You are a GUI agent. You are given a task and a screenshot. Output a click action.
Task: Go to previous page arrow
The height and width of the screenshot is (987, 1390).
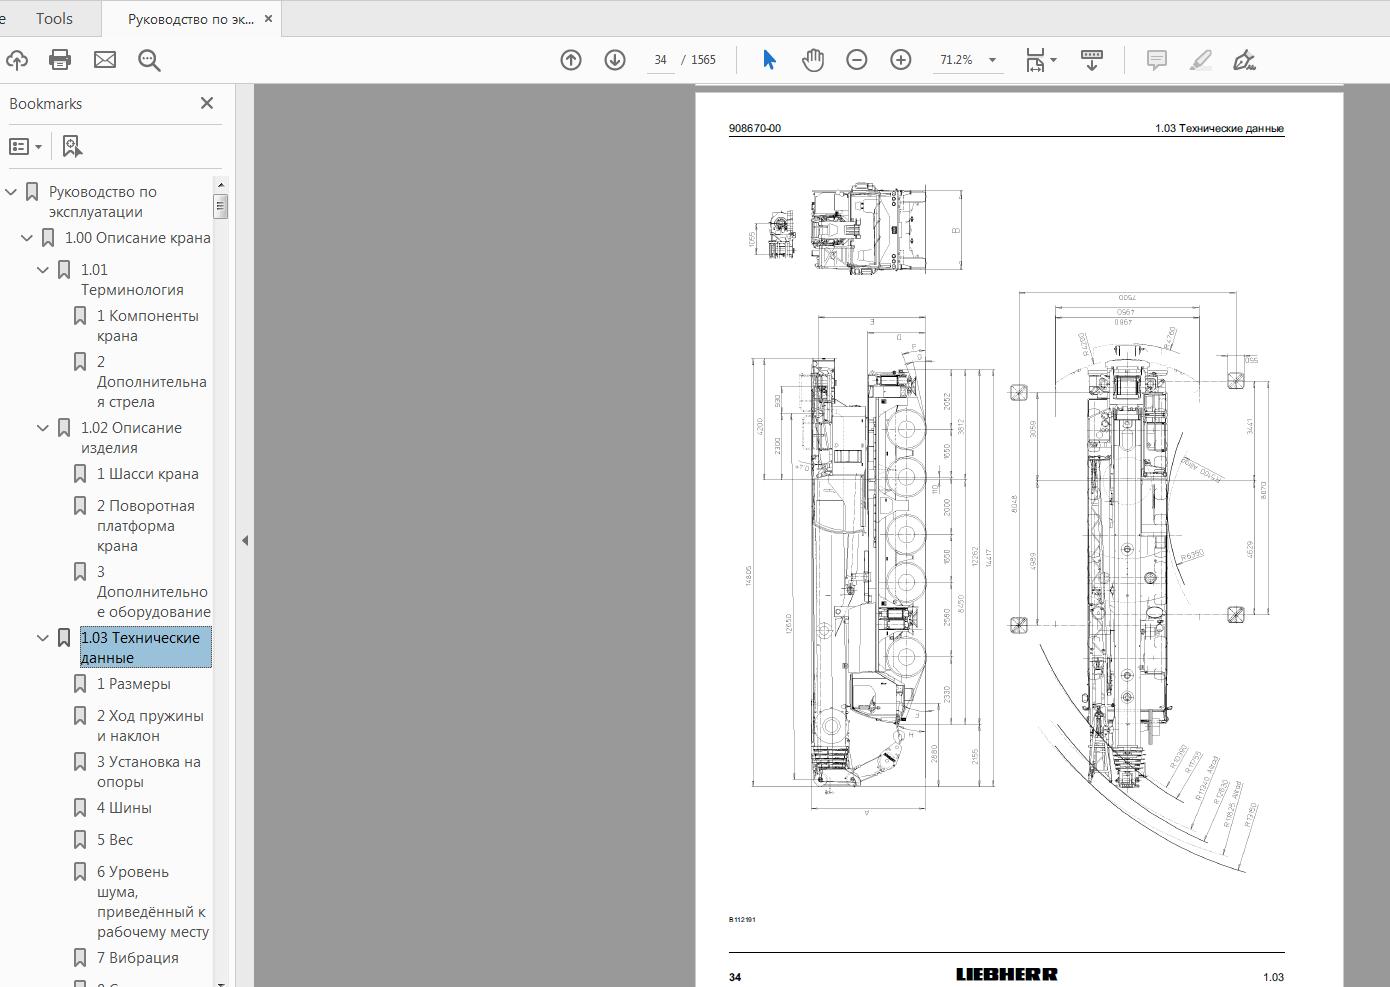coord(571,60)
